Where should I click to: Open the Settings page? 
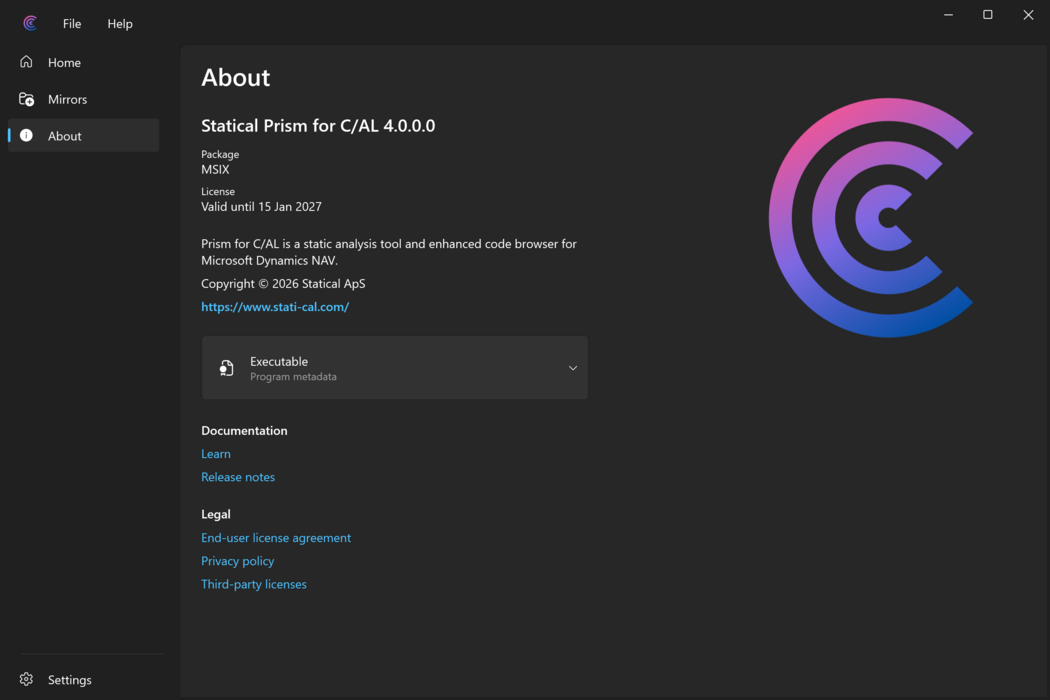tap(84, 679)
